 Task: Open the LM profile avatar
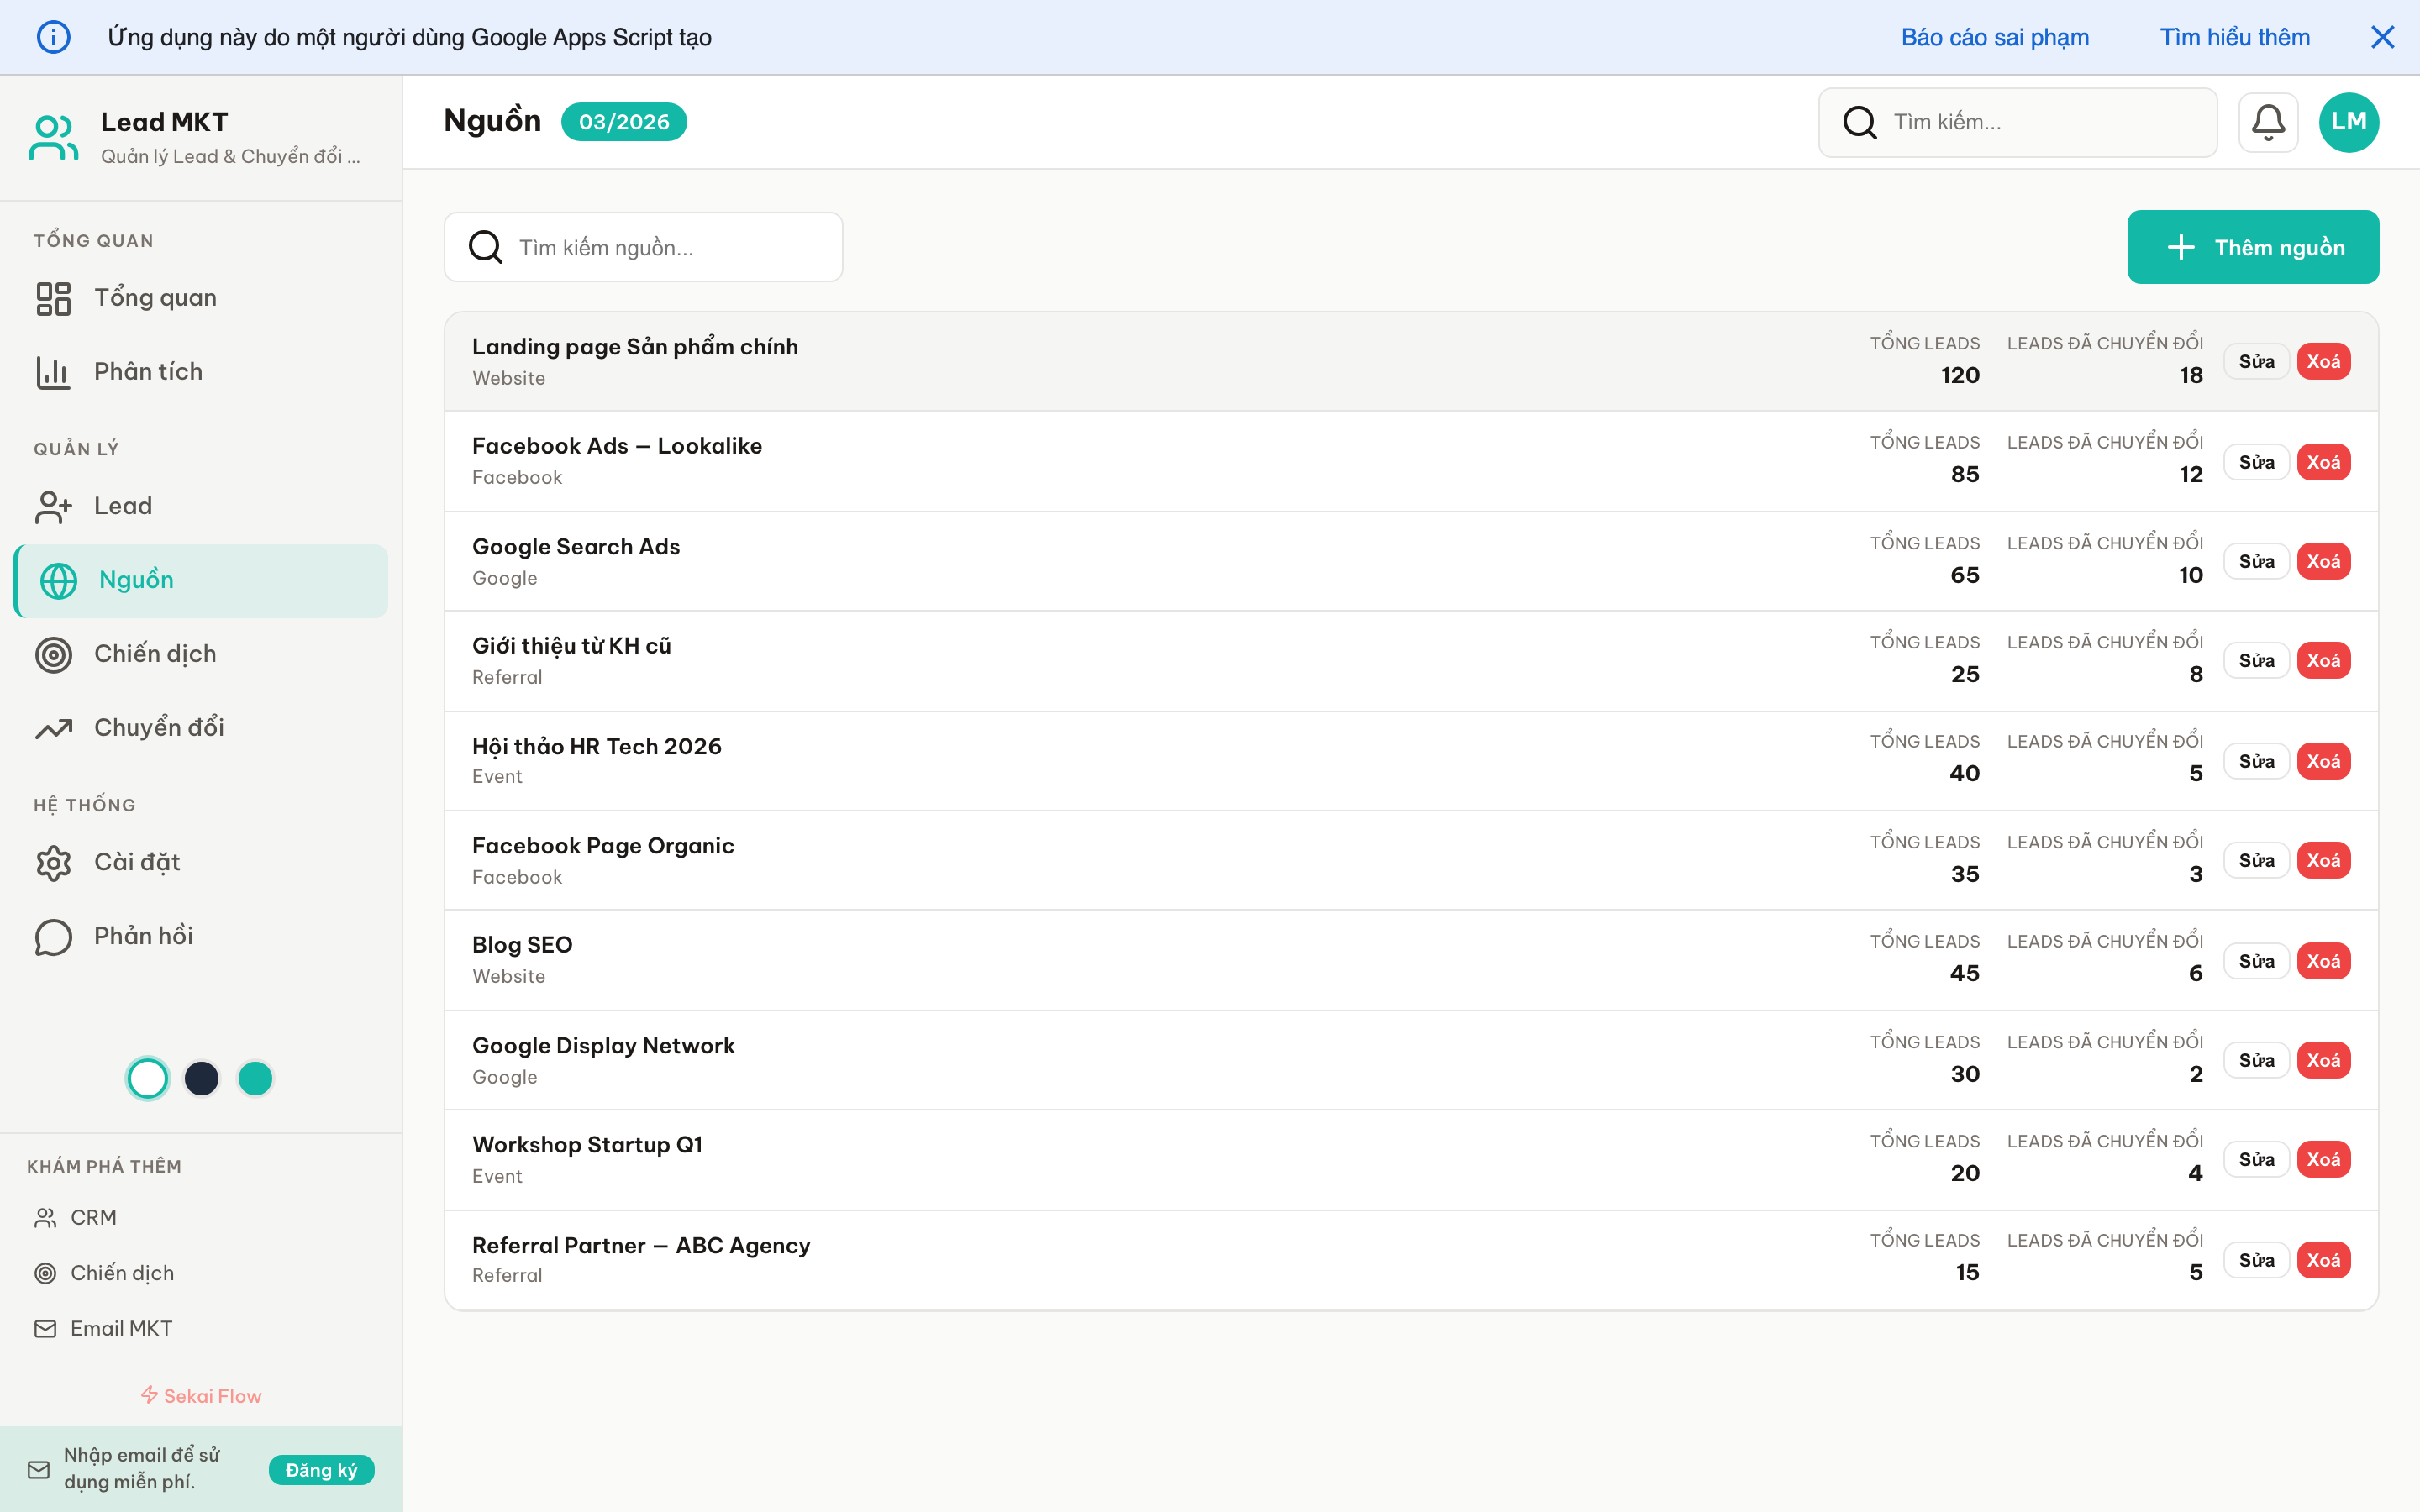[2348, 122]
